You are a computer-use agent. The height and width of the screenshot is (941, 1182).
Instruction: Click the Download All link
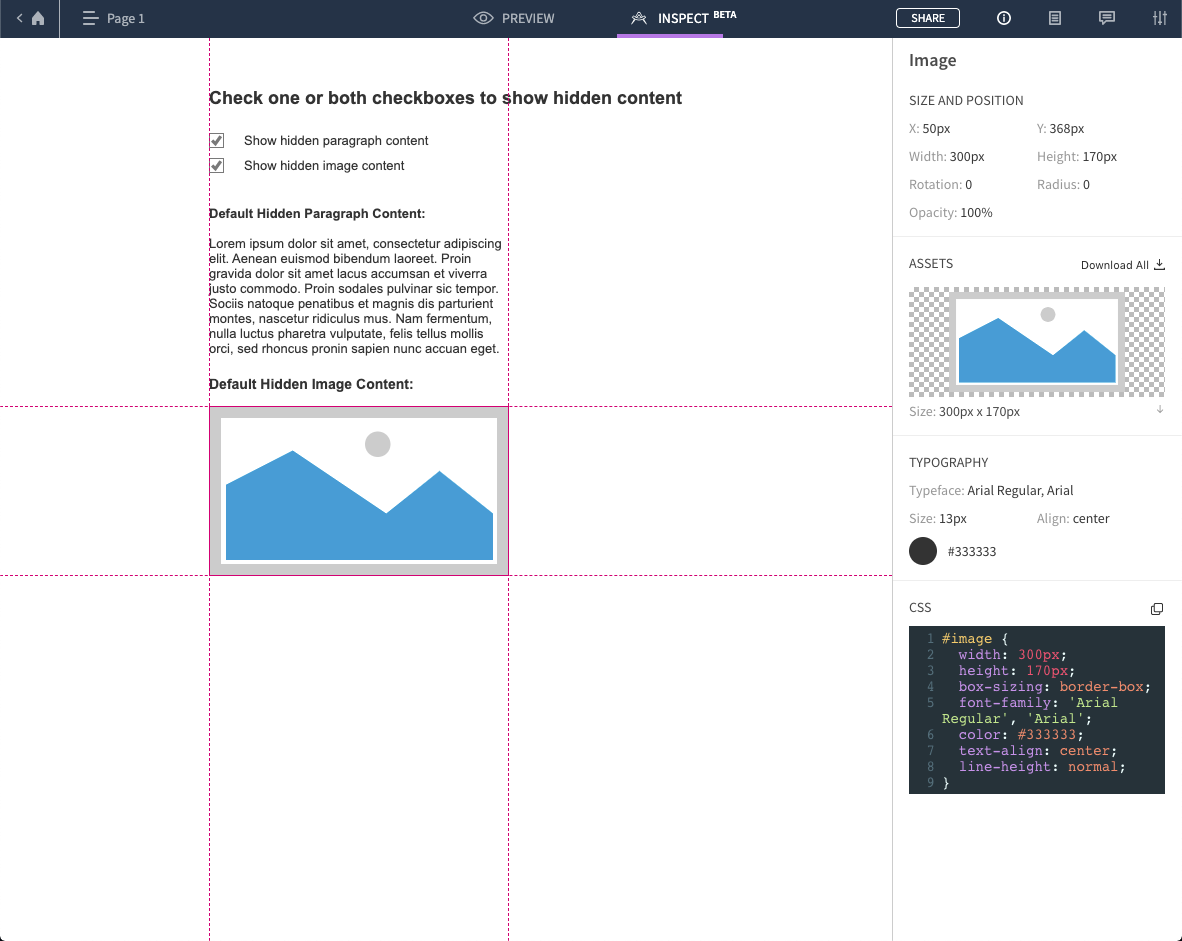[1114, 265]
